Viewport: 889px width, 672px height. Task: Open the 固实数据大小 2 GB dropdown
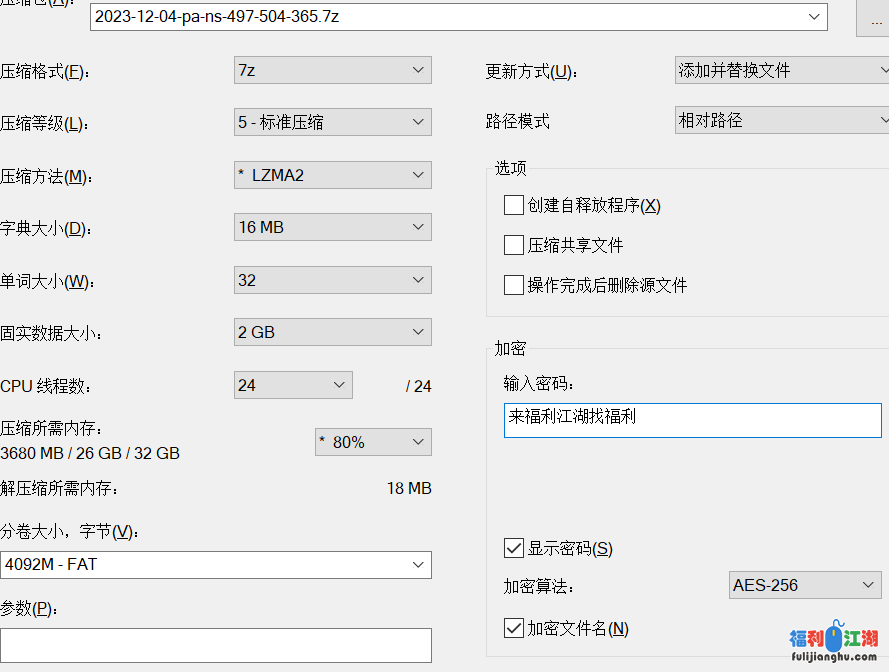coord(332,332)
